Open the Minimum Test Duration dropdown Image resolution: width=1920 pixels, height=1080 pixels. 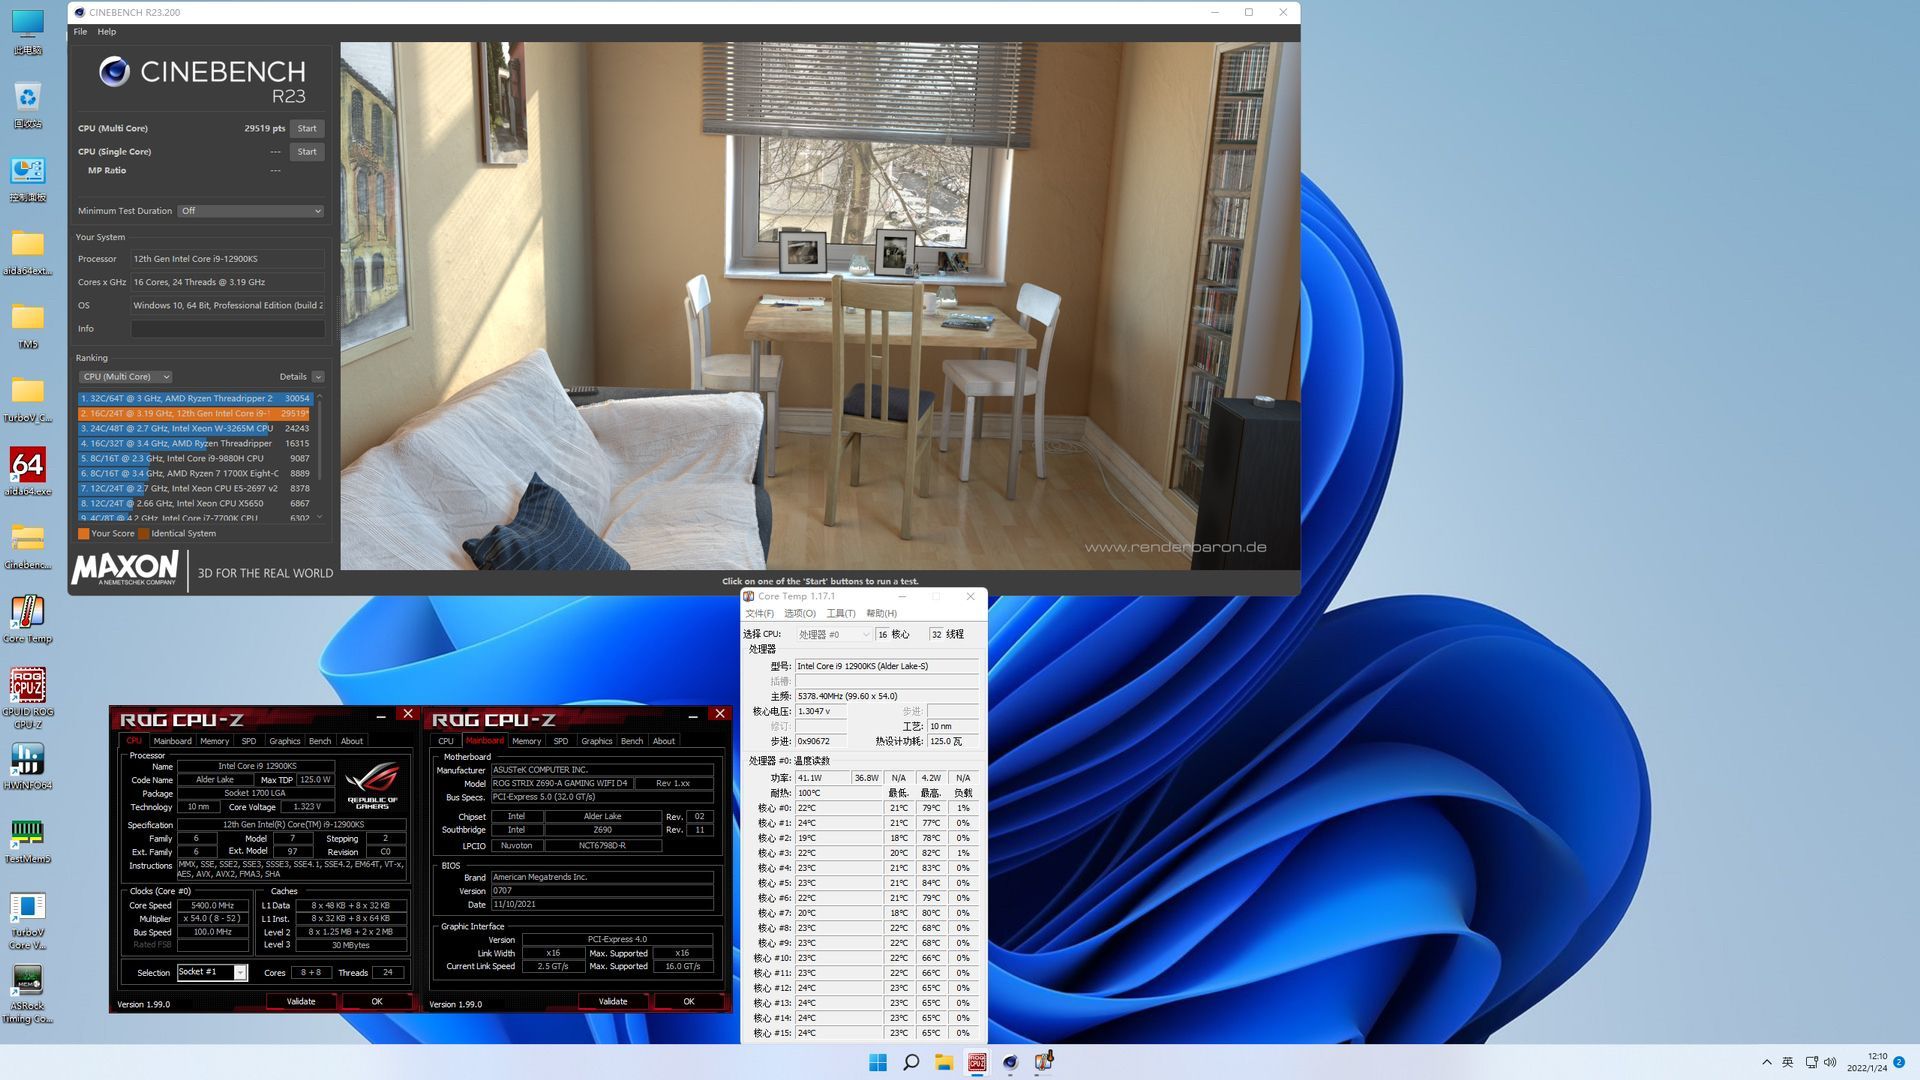point(250,211)
